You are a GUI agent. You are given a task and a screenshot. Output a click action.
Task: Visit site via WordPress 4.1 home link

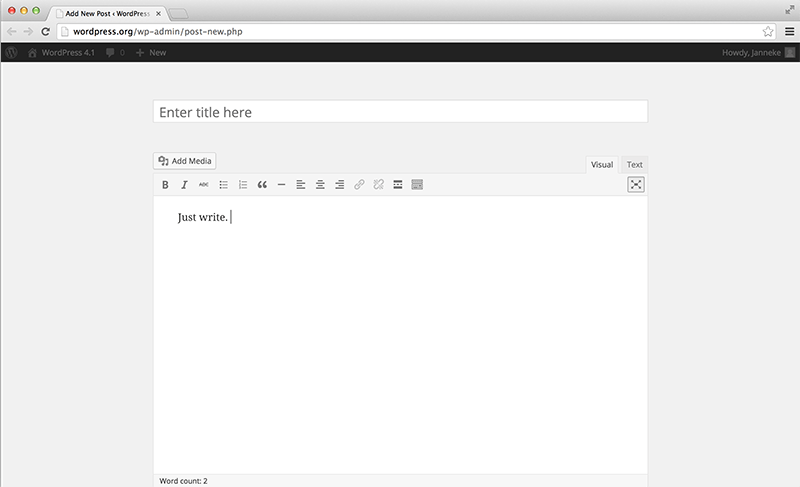click(61, 53)
